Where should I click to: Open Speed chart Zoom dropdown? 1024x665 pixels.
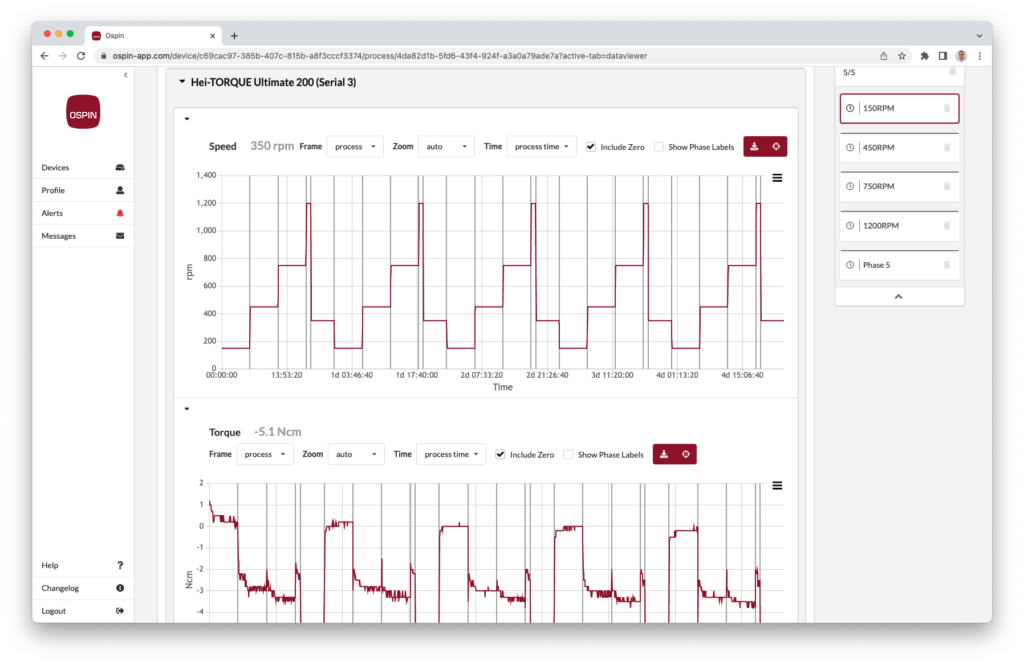point(446,146)
